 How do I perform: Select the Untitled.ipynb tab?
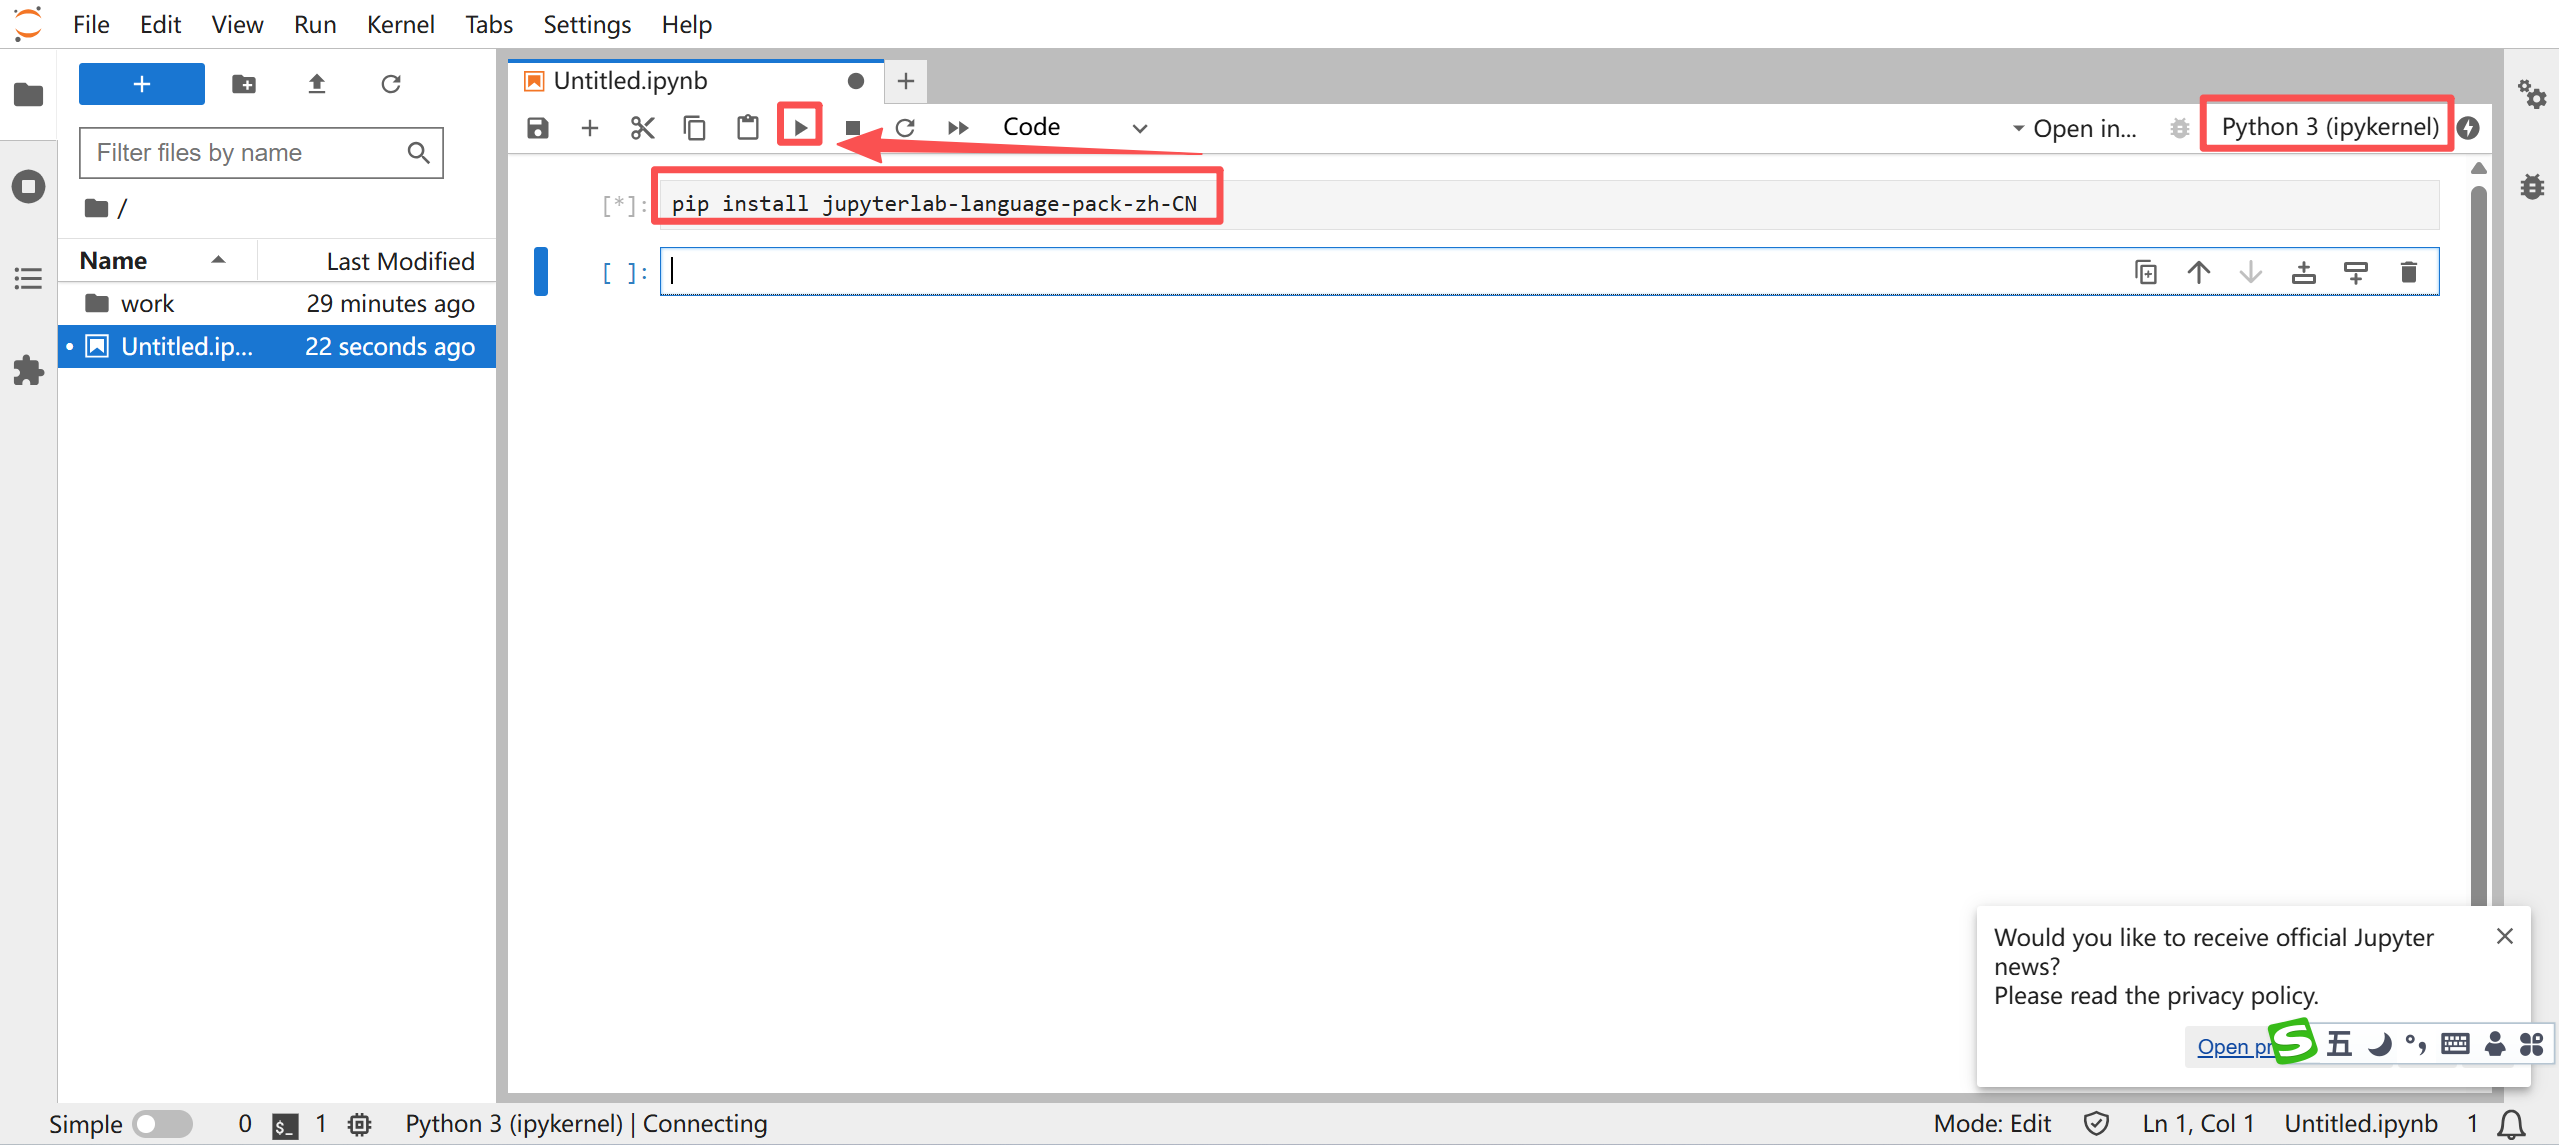point(630,81)
